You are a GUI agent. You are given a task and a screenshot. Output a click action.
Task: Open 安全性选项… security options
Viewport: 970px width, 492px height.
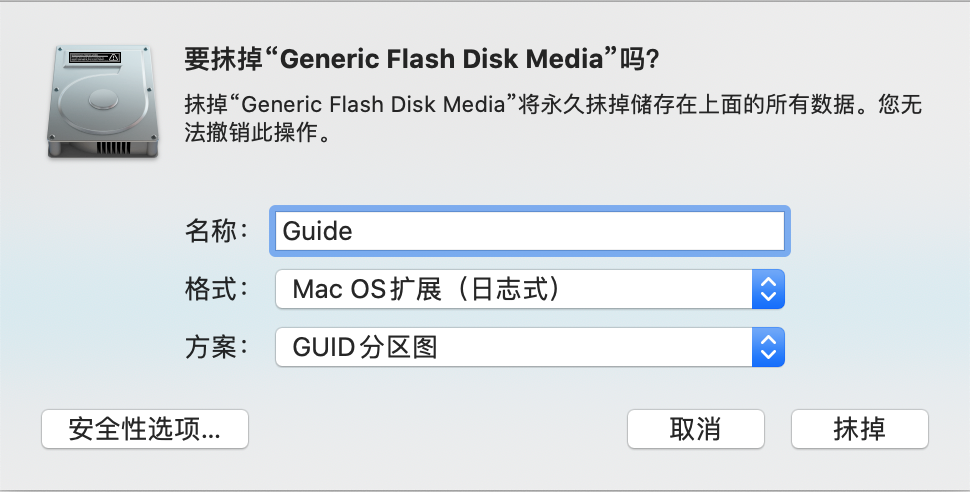click(x=145, y=429)
